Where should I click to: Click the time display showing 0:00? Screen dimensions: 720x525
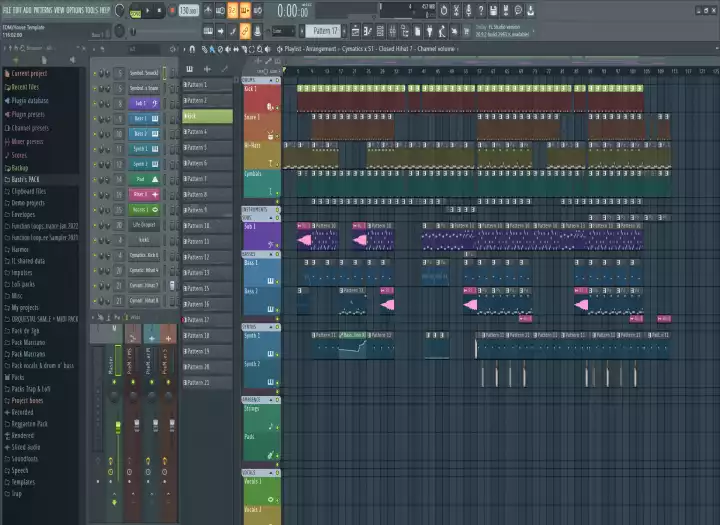tap(293, 11)
